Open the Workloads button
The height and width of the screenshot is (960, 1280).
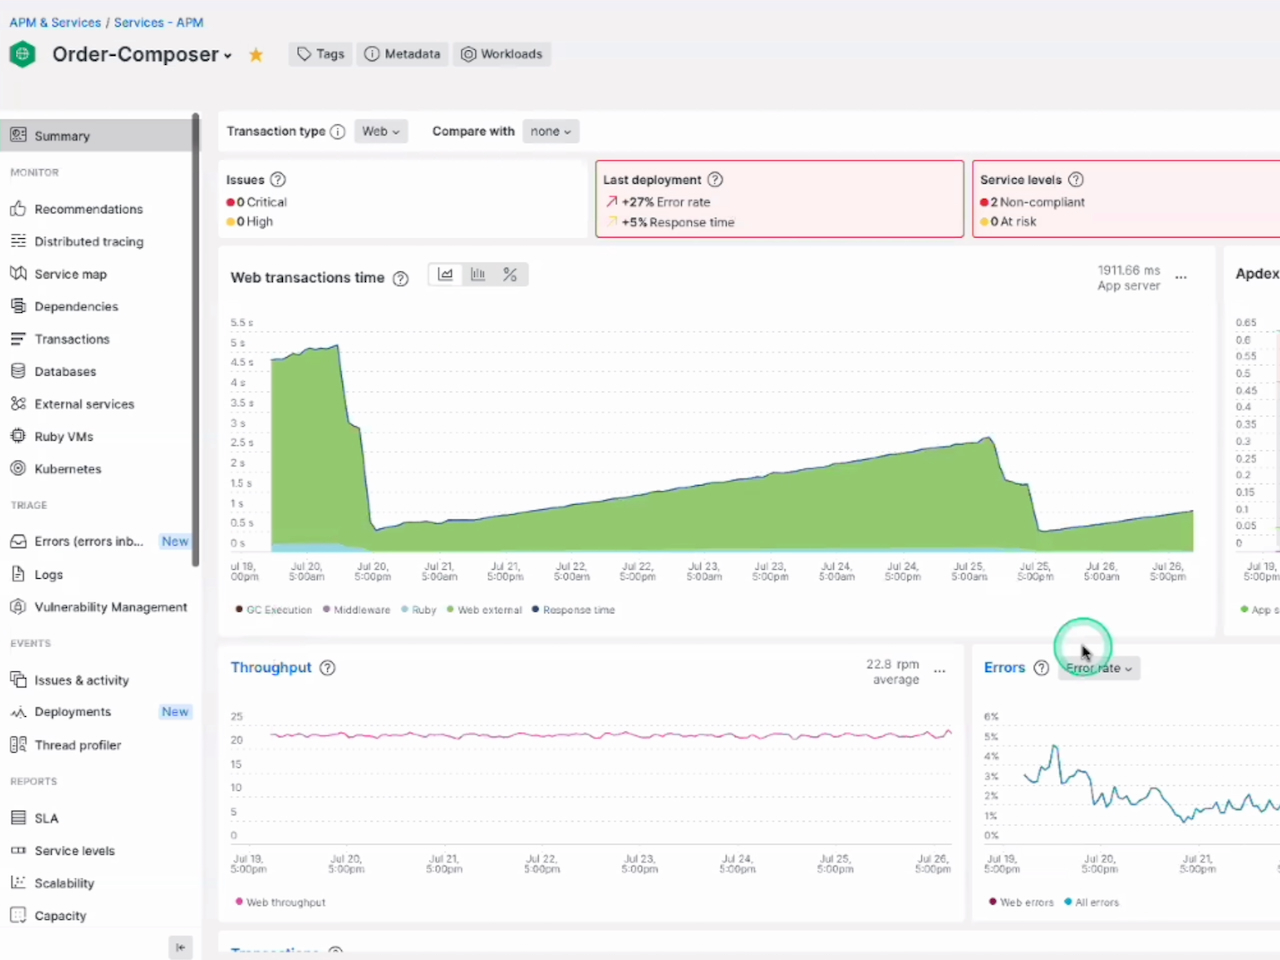(x=502, y=54)
